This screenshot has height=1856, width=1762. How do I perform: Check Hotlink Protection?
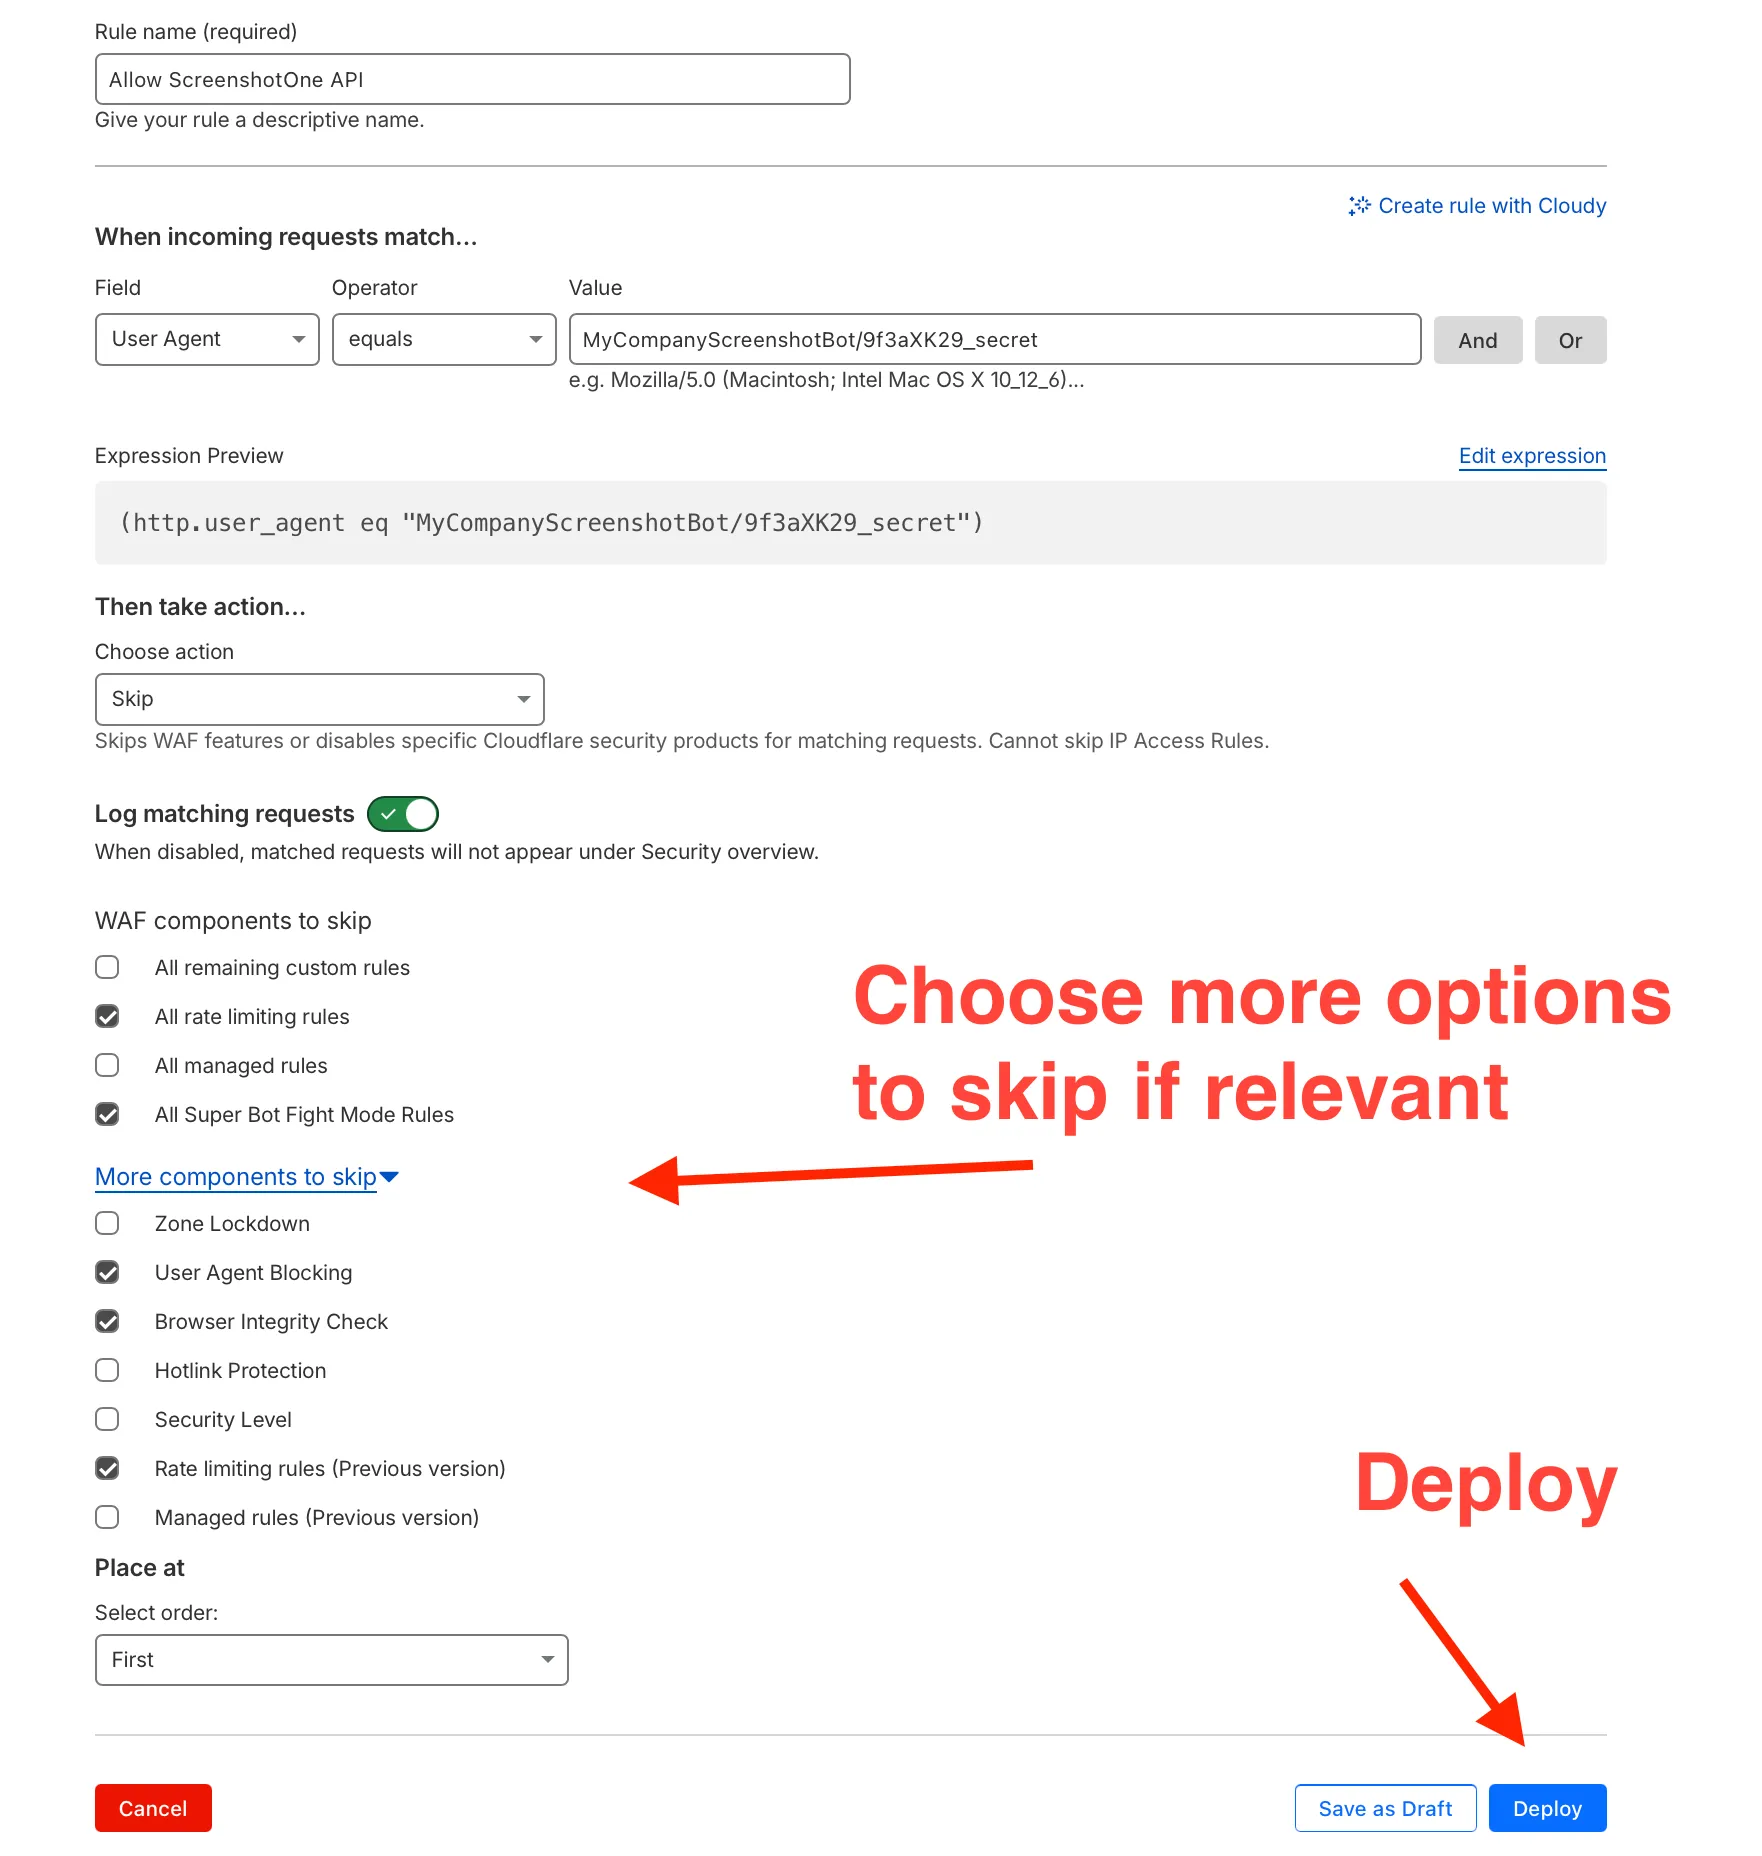point(107,1369)
